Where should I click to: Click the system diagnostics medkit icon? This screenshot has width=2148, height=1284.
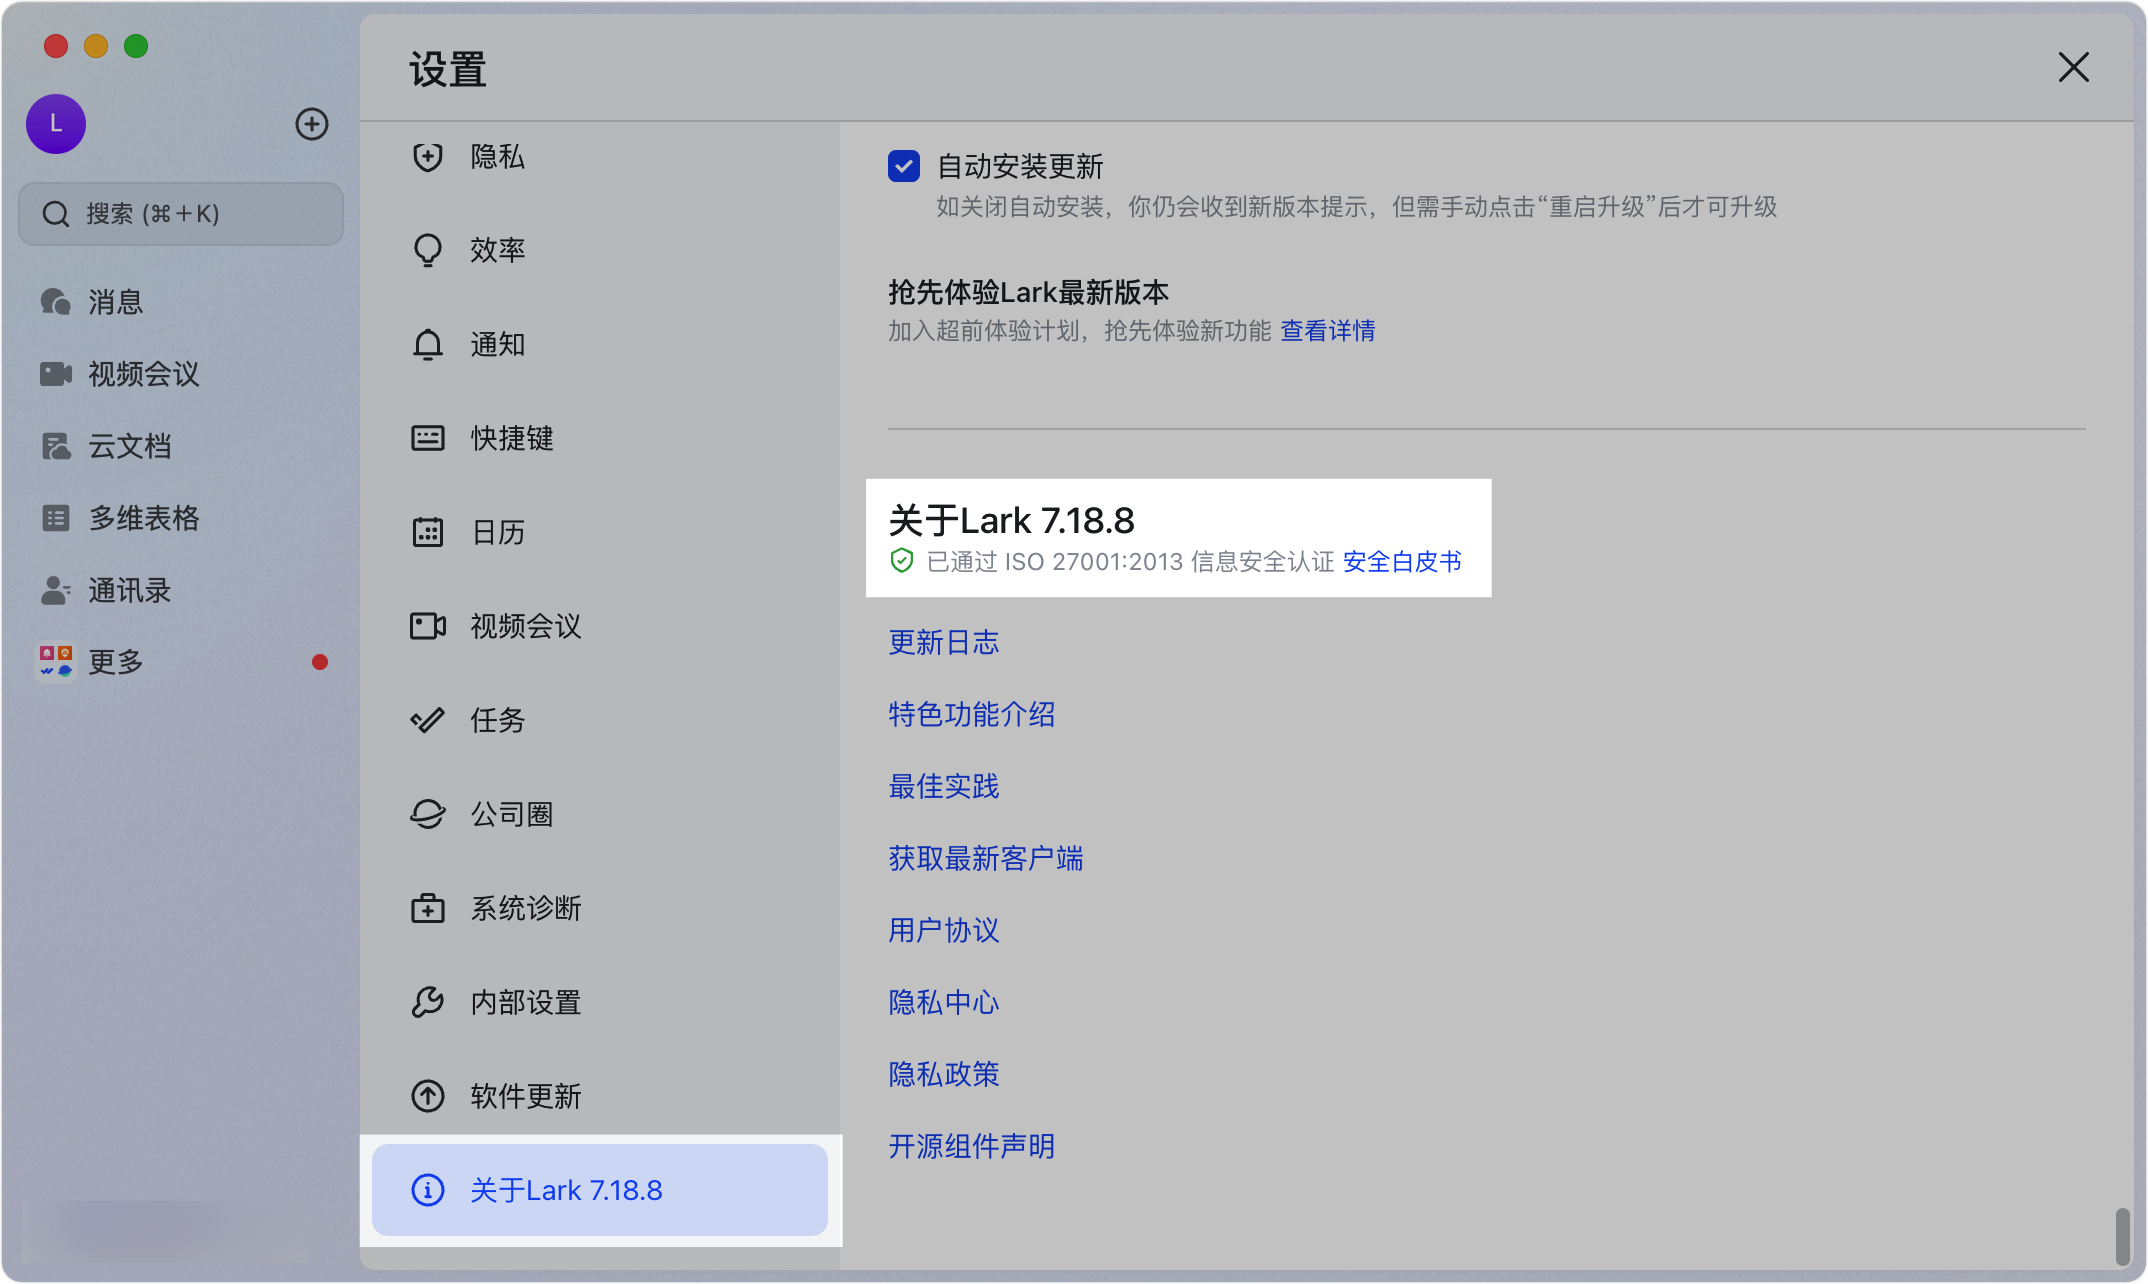(x=428, y=908)
